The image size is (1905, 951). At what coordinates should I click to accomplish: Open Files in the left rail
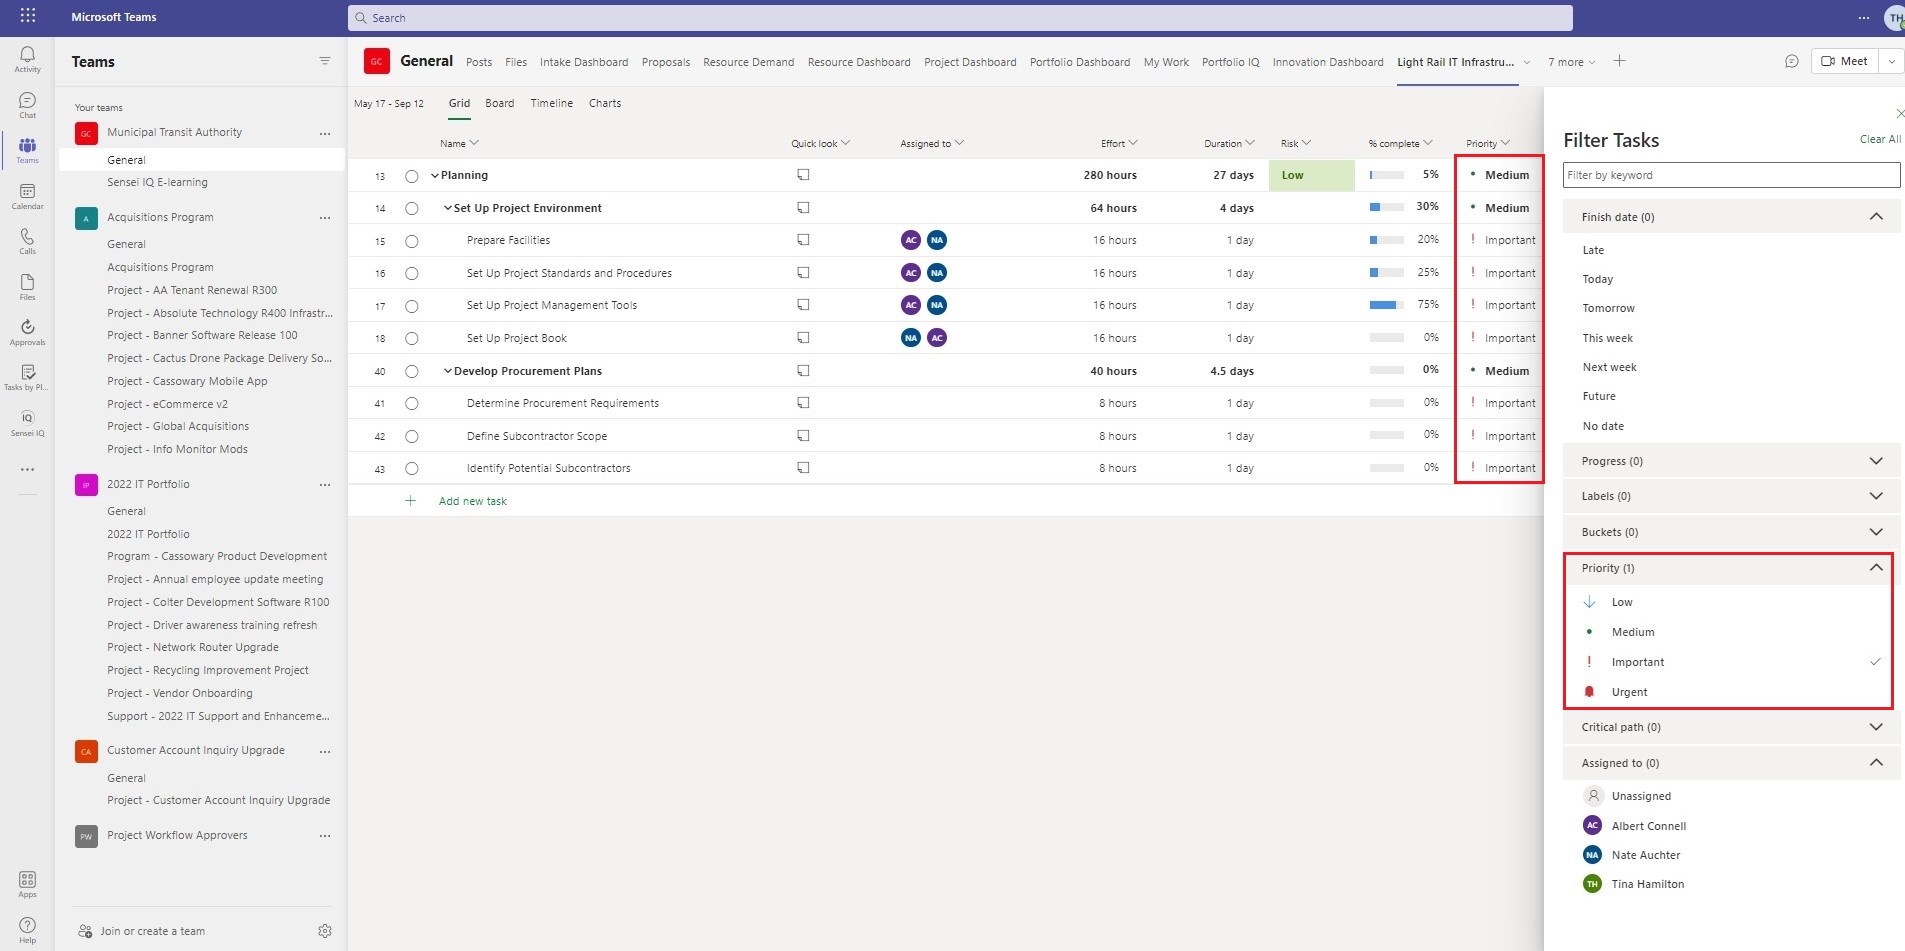pyautogui.click(x=27, y=287)
